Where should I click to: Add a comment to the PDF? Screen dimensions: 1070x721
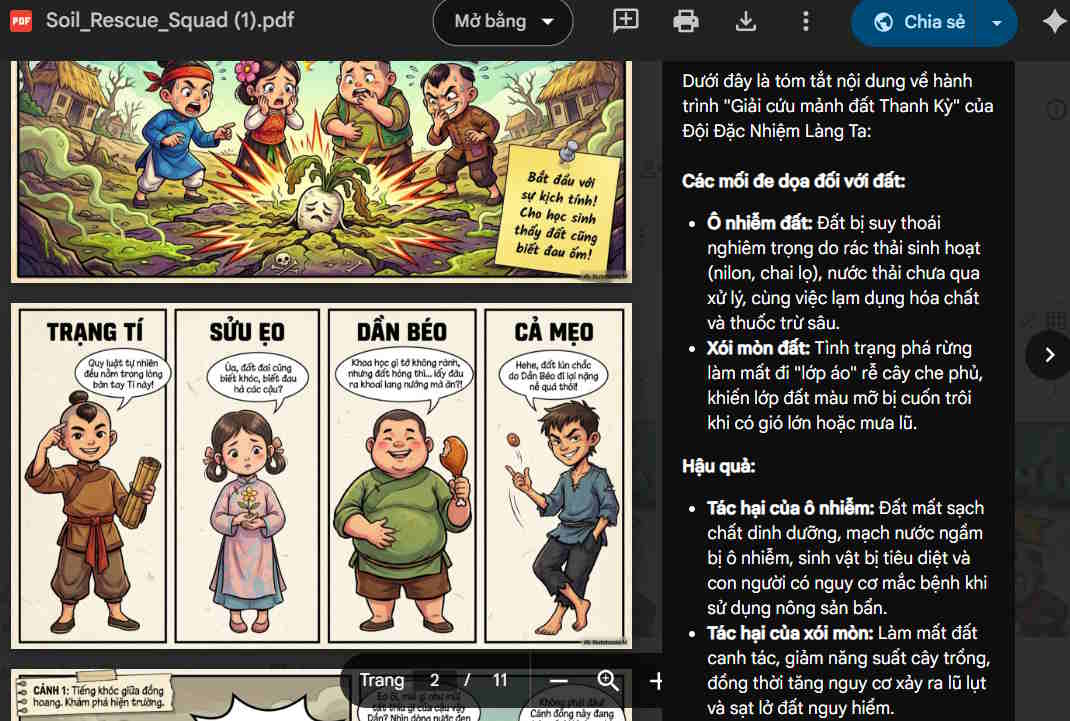625,20
